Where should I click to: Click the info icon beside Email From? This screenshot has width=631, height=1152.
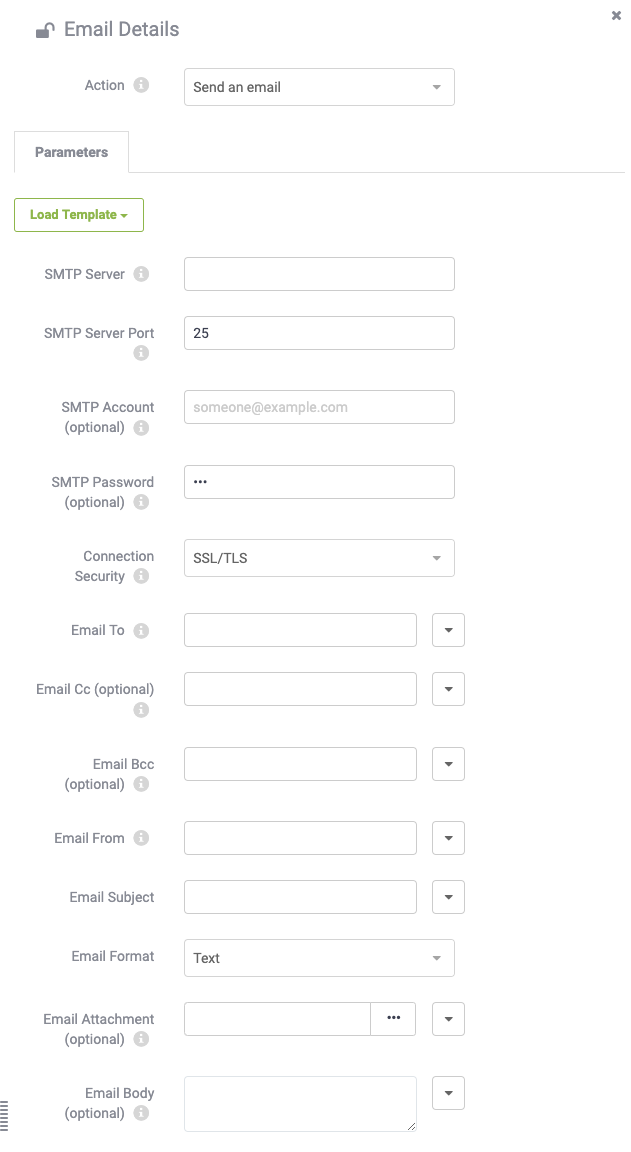(x=141, y=838)
